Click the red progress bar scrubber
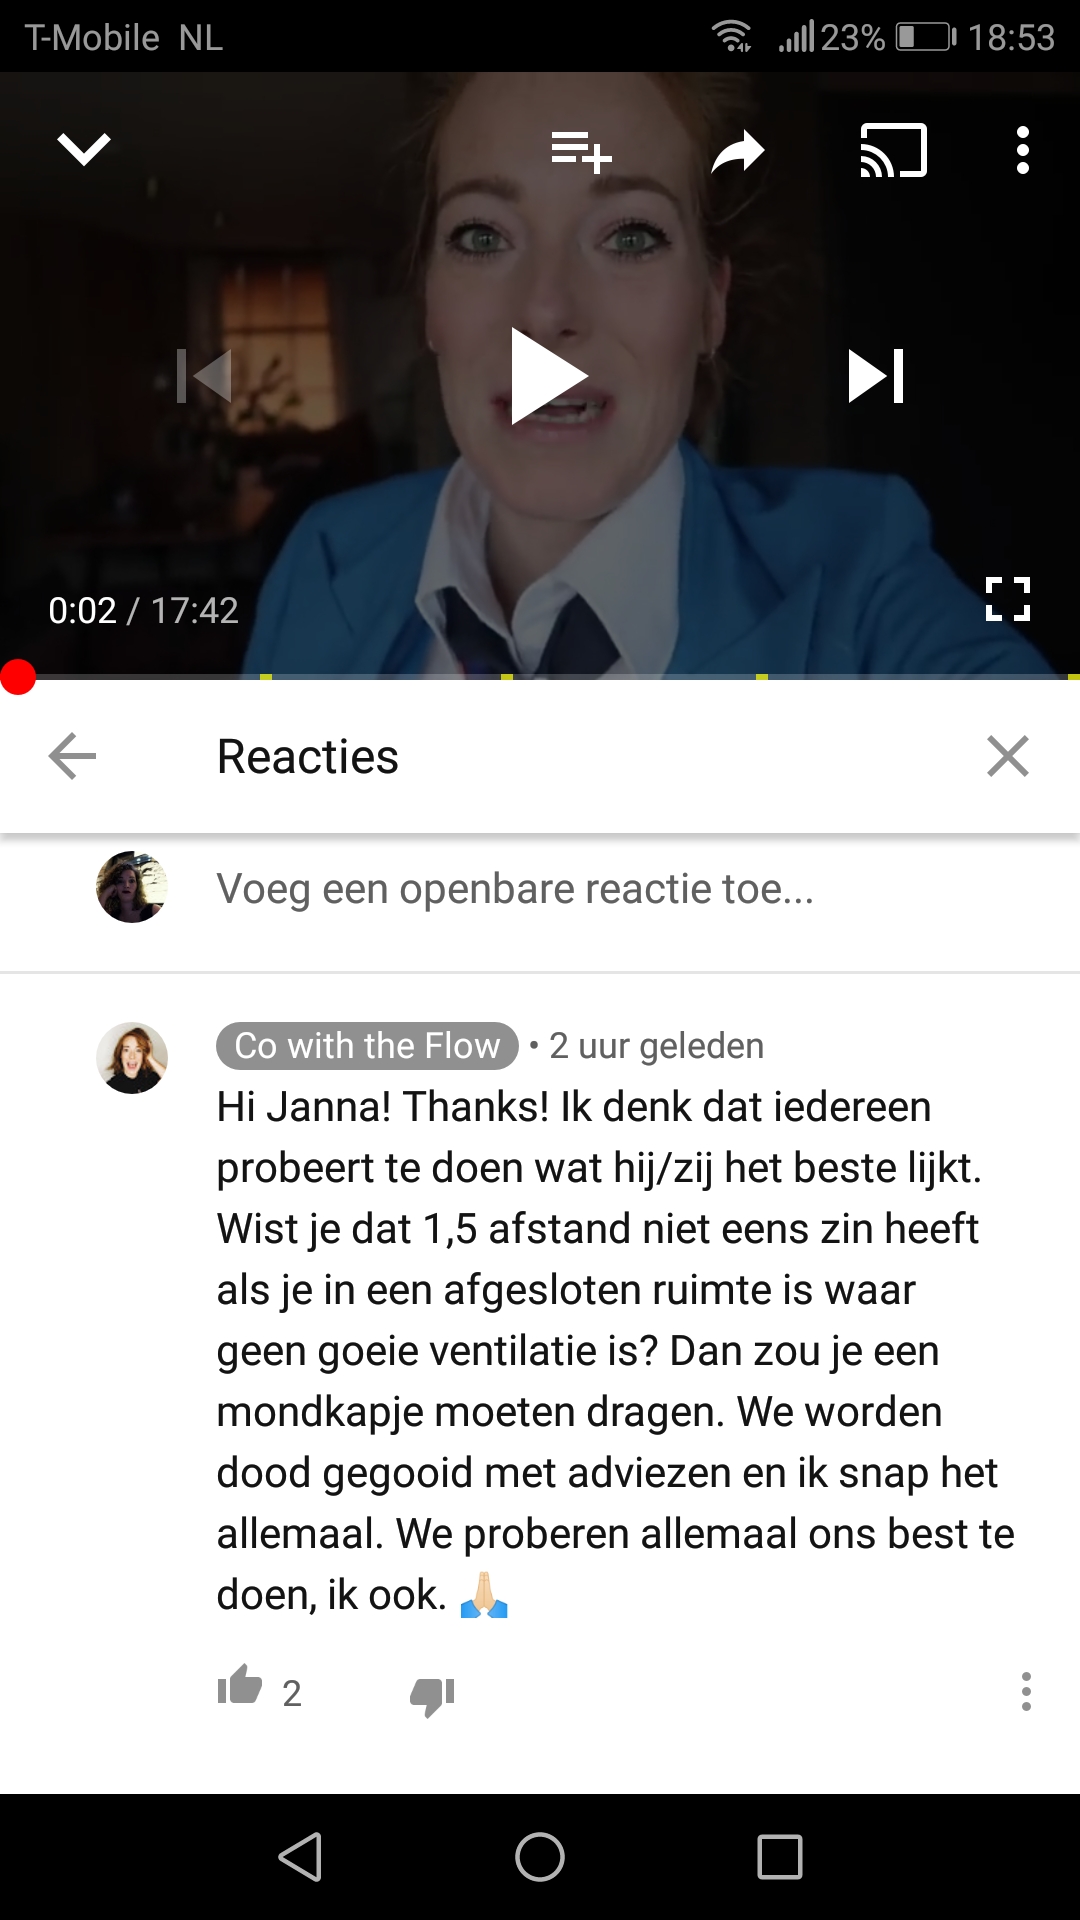This screenshot has height=1920, width=1080. [x=18, y=677]
